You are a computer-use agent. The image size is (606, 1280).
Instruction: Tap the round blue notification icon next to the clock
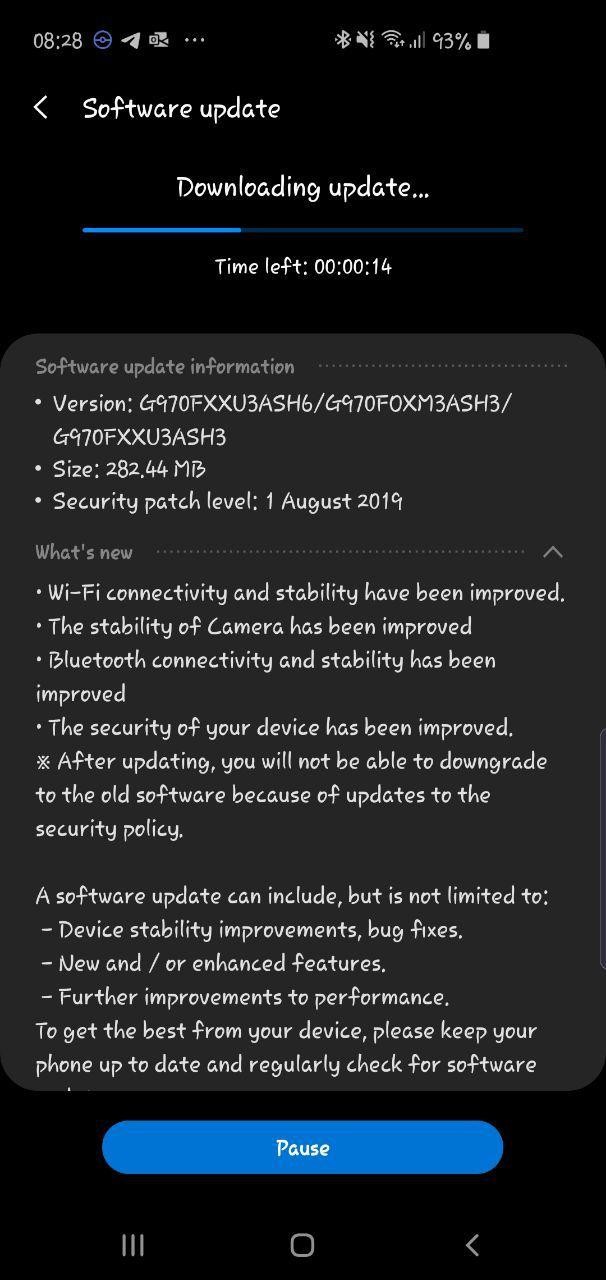102,40
